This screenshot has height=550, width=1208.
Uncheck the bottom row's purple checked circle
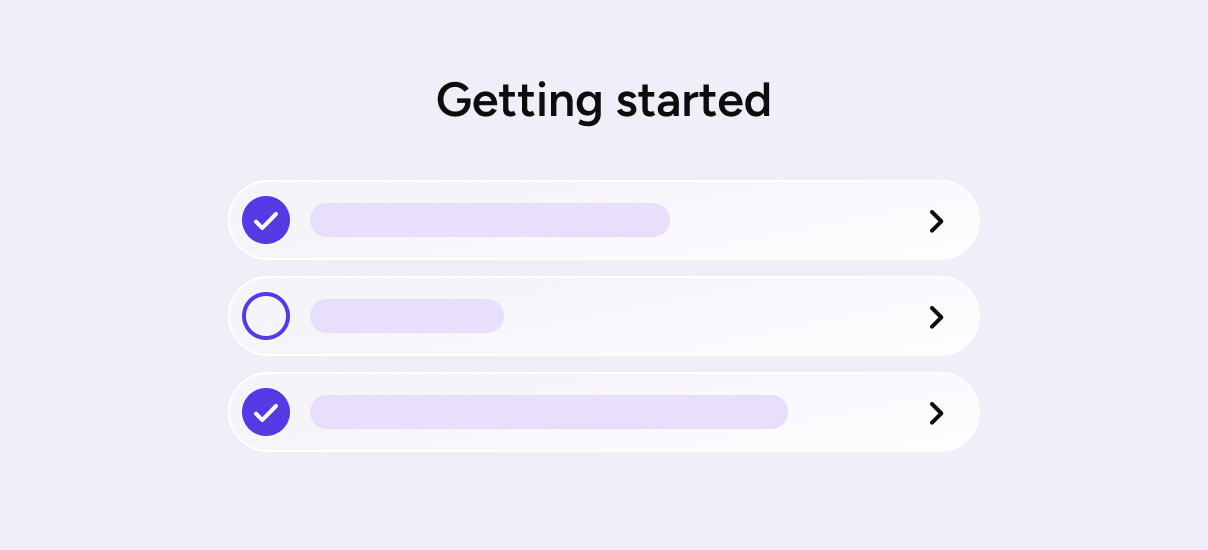pos(266,412)
